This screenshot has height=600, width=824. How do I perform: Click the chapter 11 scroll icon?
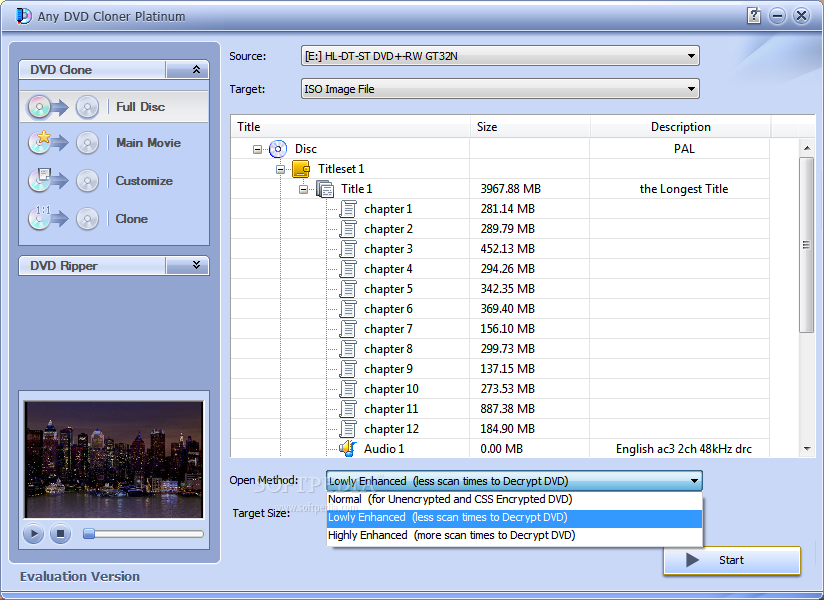coord(347,409)
